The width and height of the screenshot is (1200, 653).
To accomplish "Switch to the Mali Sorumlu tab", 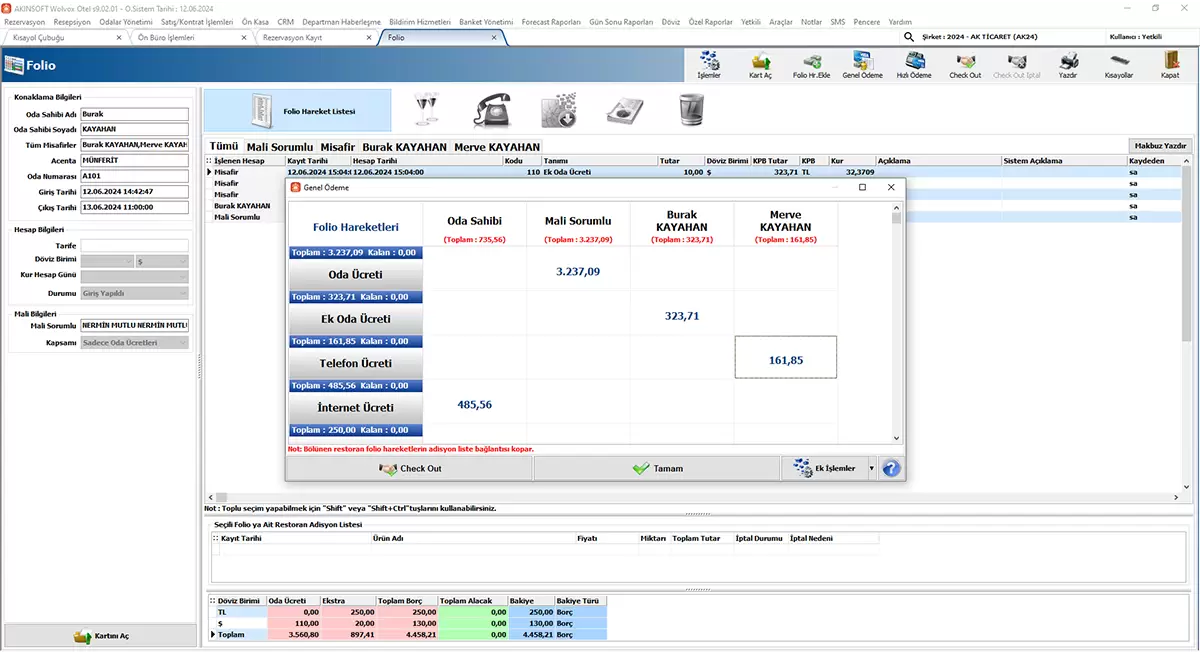I will [280, 147].
